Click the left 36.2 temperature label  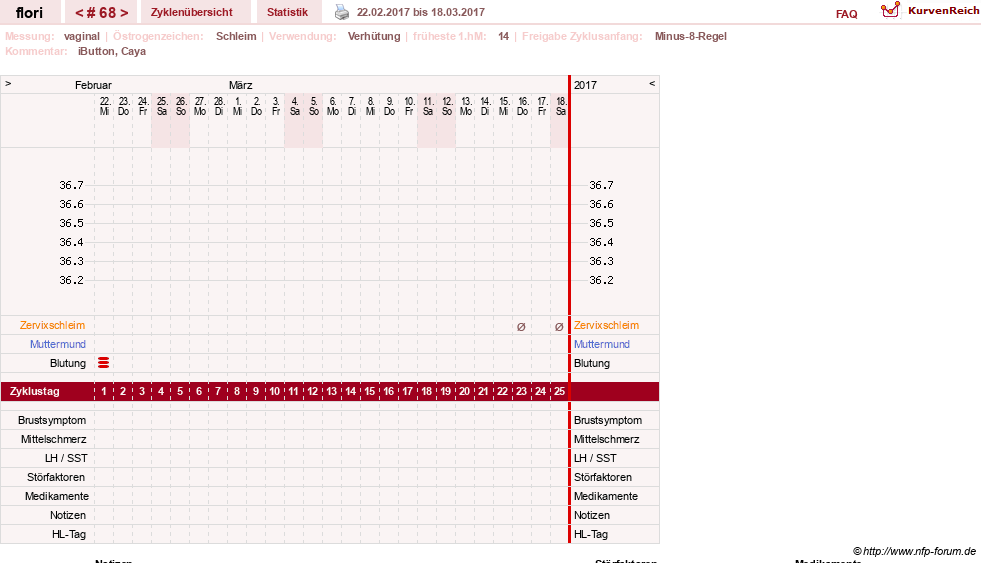coord(71,280)
